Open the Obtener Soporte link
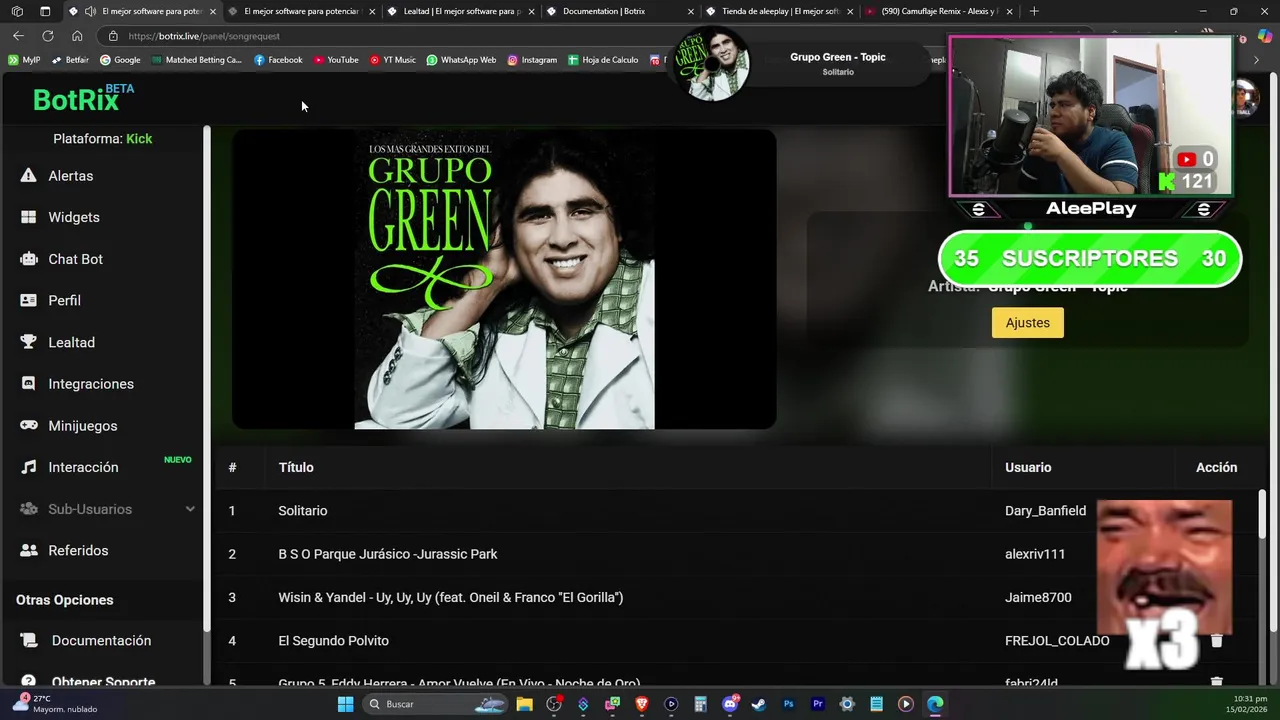Image resolution: width=1280 pixels, height=720 pixels. coord(103,682)
